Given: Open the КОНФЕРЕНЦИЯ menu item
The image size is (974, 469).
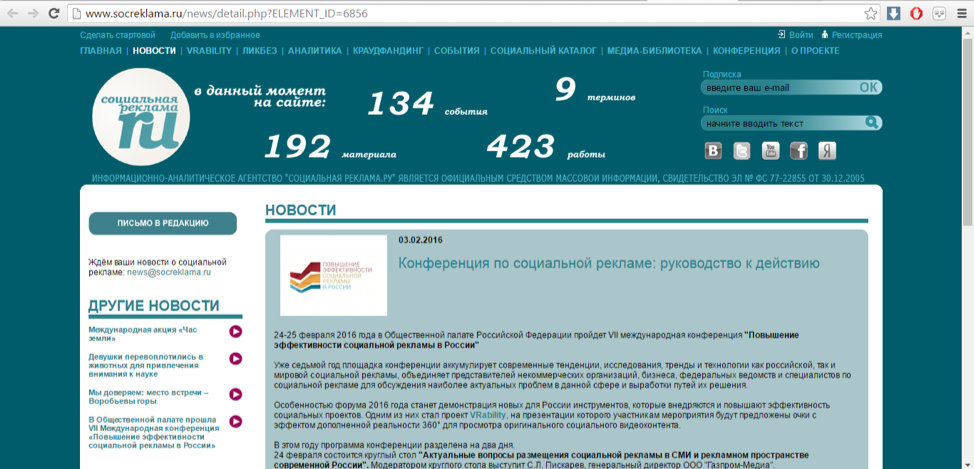Looking at the screenshot, I should pos(747,51).
